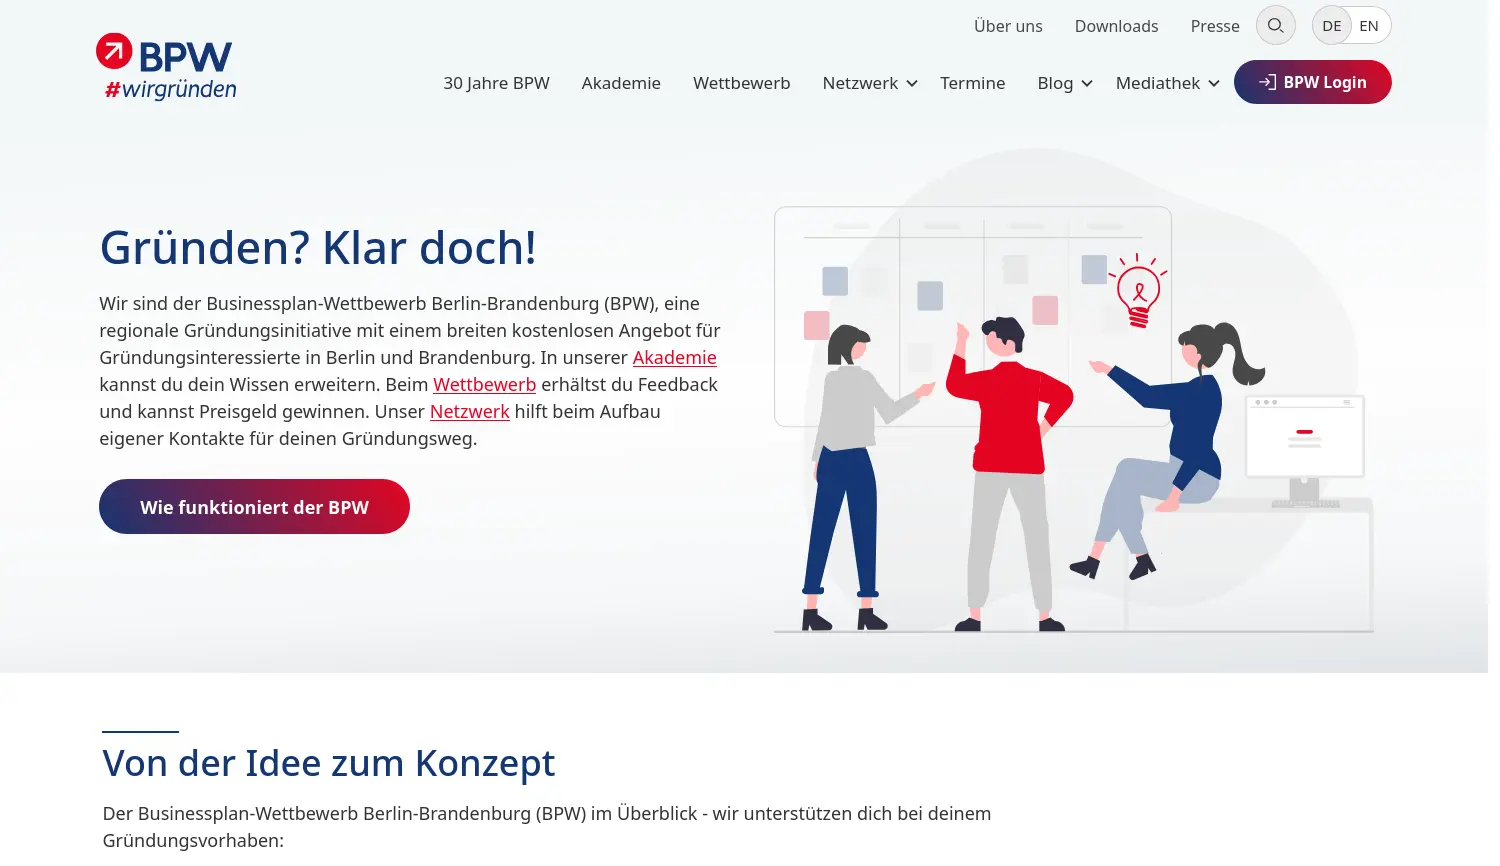1500x866 pixels.
Task: Follow the Netzwerk link in the paragraph
Action: coord(469,411)
